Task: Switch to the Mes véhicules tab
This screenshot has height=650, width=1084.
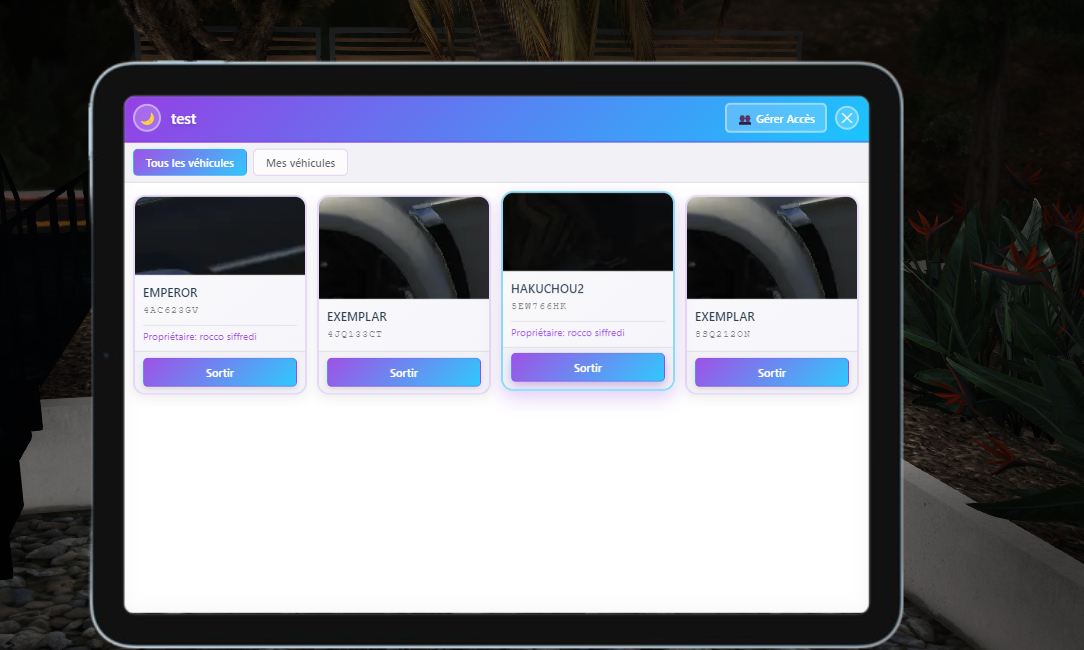Action: pos(300,163)
